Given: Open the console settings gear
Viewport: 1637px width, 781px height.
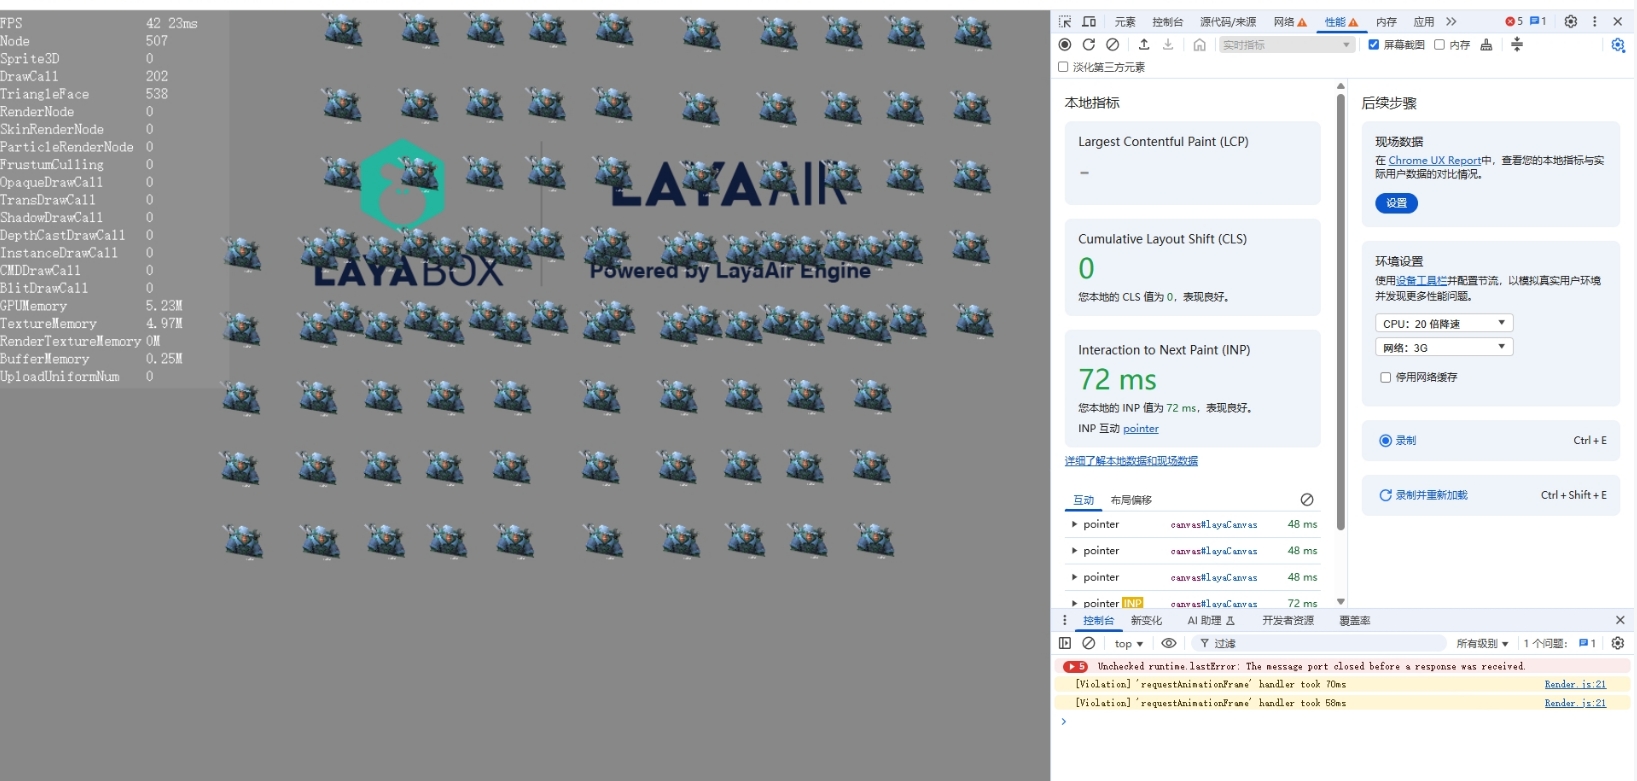Looking at the screenshot, I should click(x=1618, y=643).
